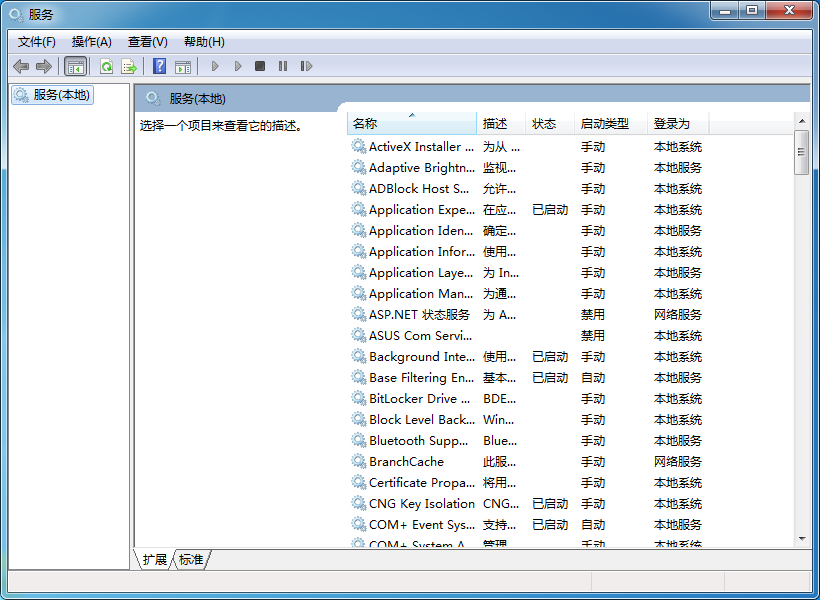Open the 操作(A) menu
The image size is (820, 600).
coord(92,41)
